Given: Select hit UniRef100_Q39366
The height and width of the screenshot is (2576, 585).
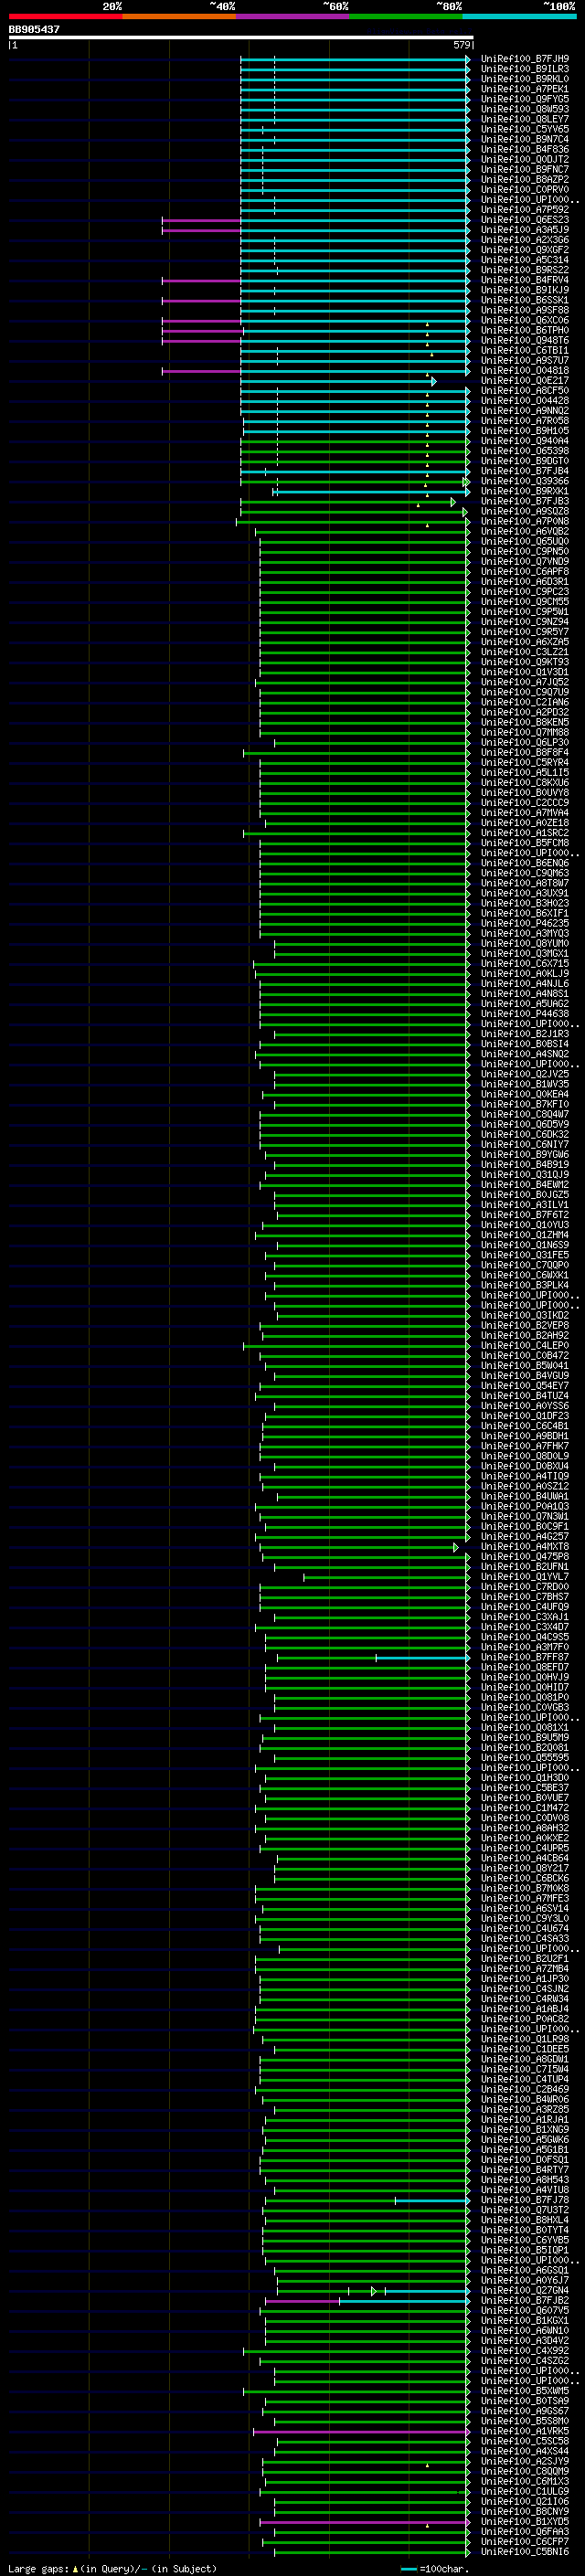Looking at the screenshot, I should click(525, 481).
